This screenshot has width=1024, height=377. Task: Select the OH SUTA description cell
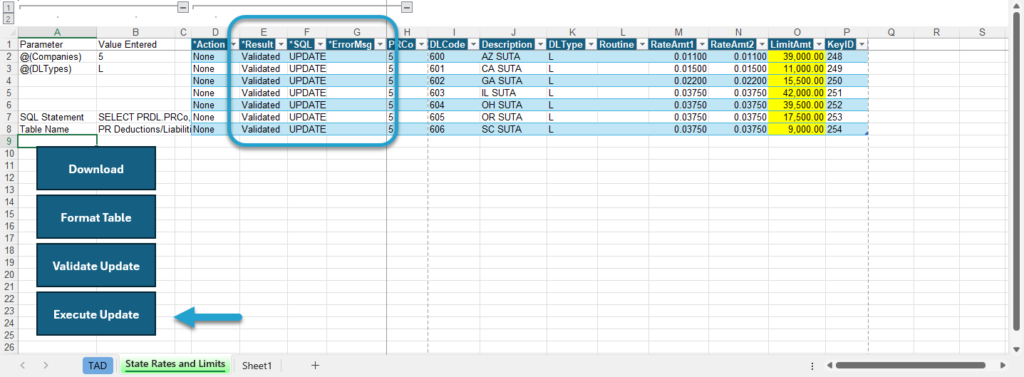tap(513, 105)
